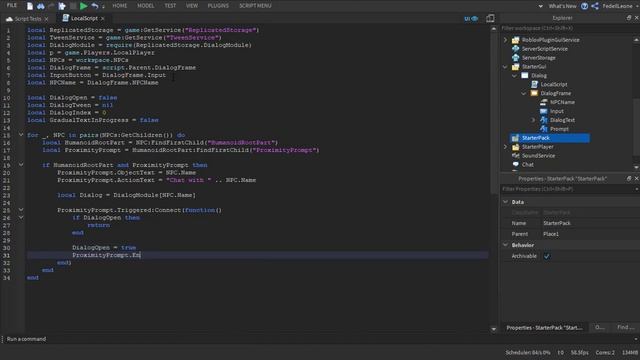Open the FILE menu
Screen dimensions: 640x360
[x=12, y=5]
